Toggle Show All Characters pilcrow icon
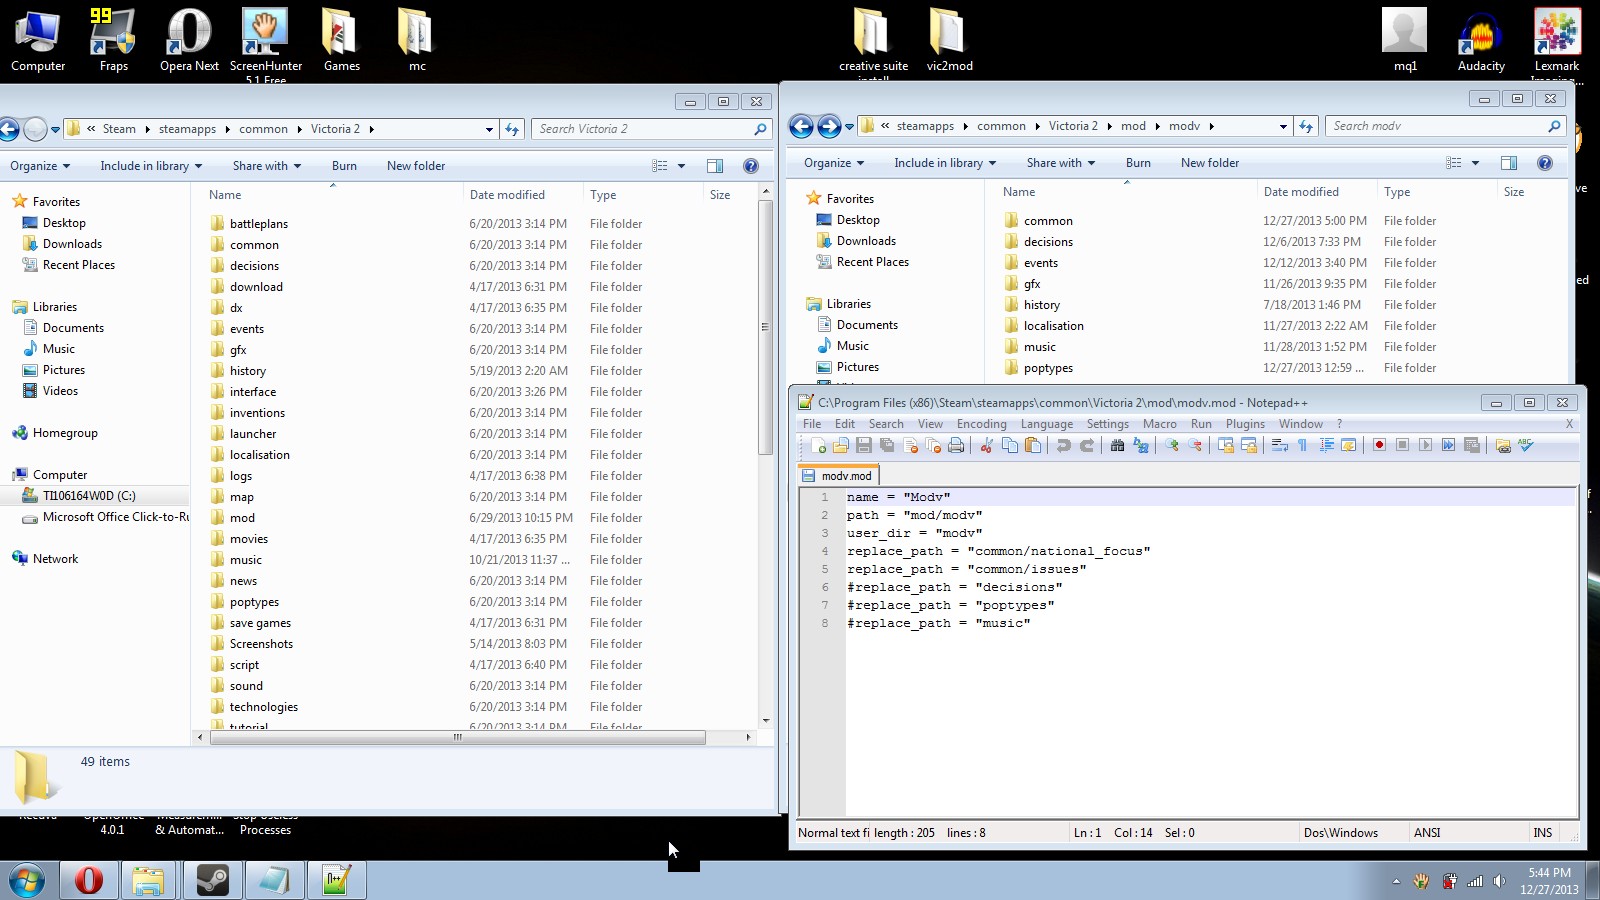 tap(1303, 446)
